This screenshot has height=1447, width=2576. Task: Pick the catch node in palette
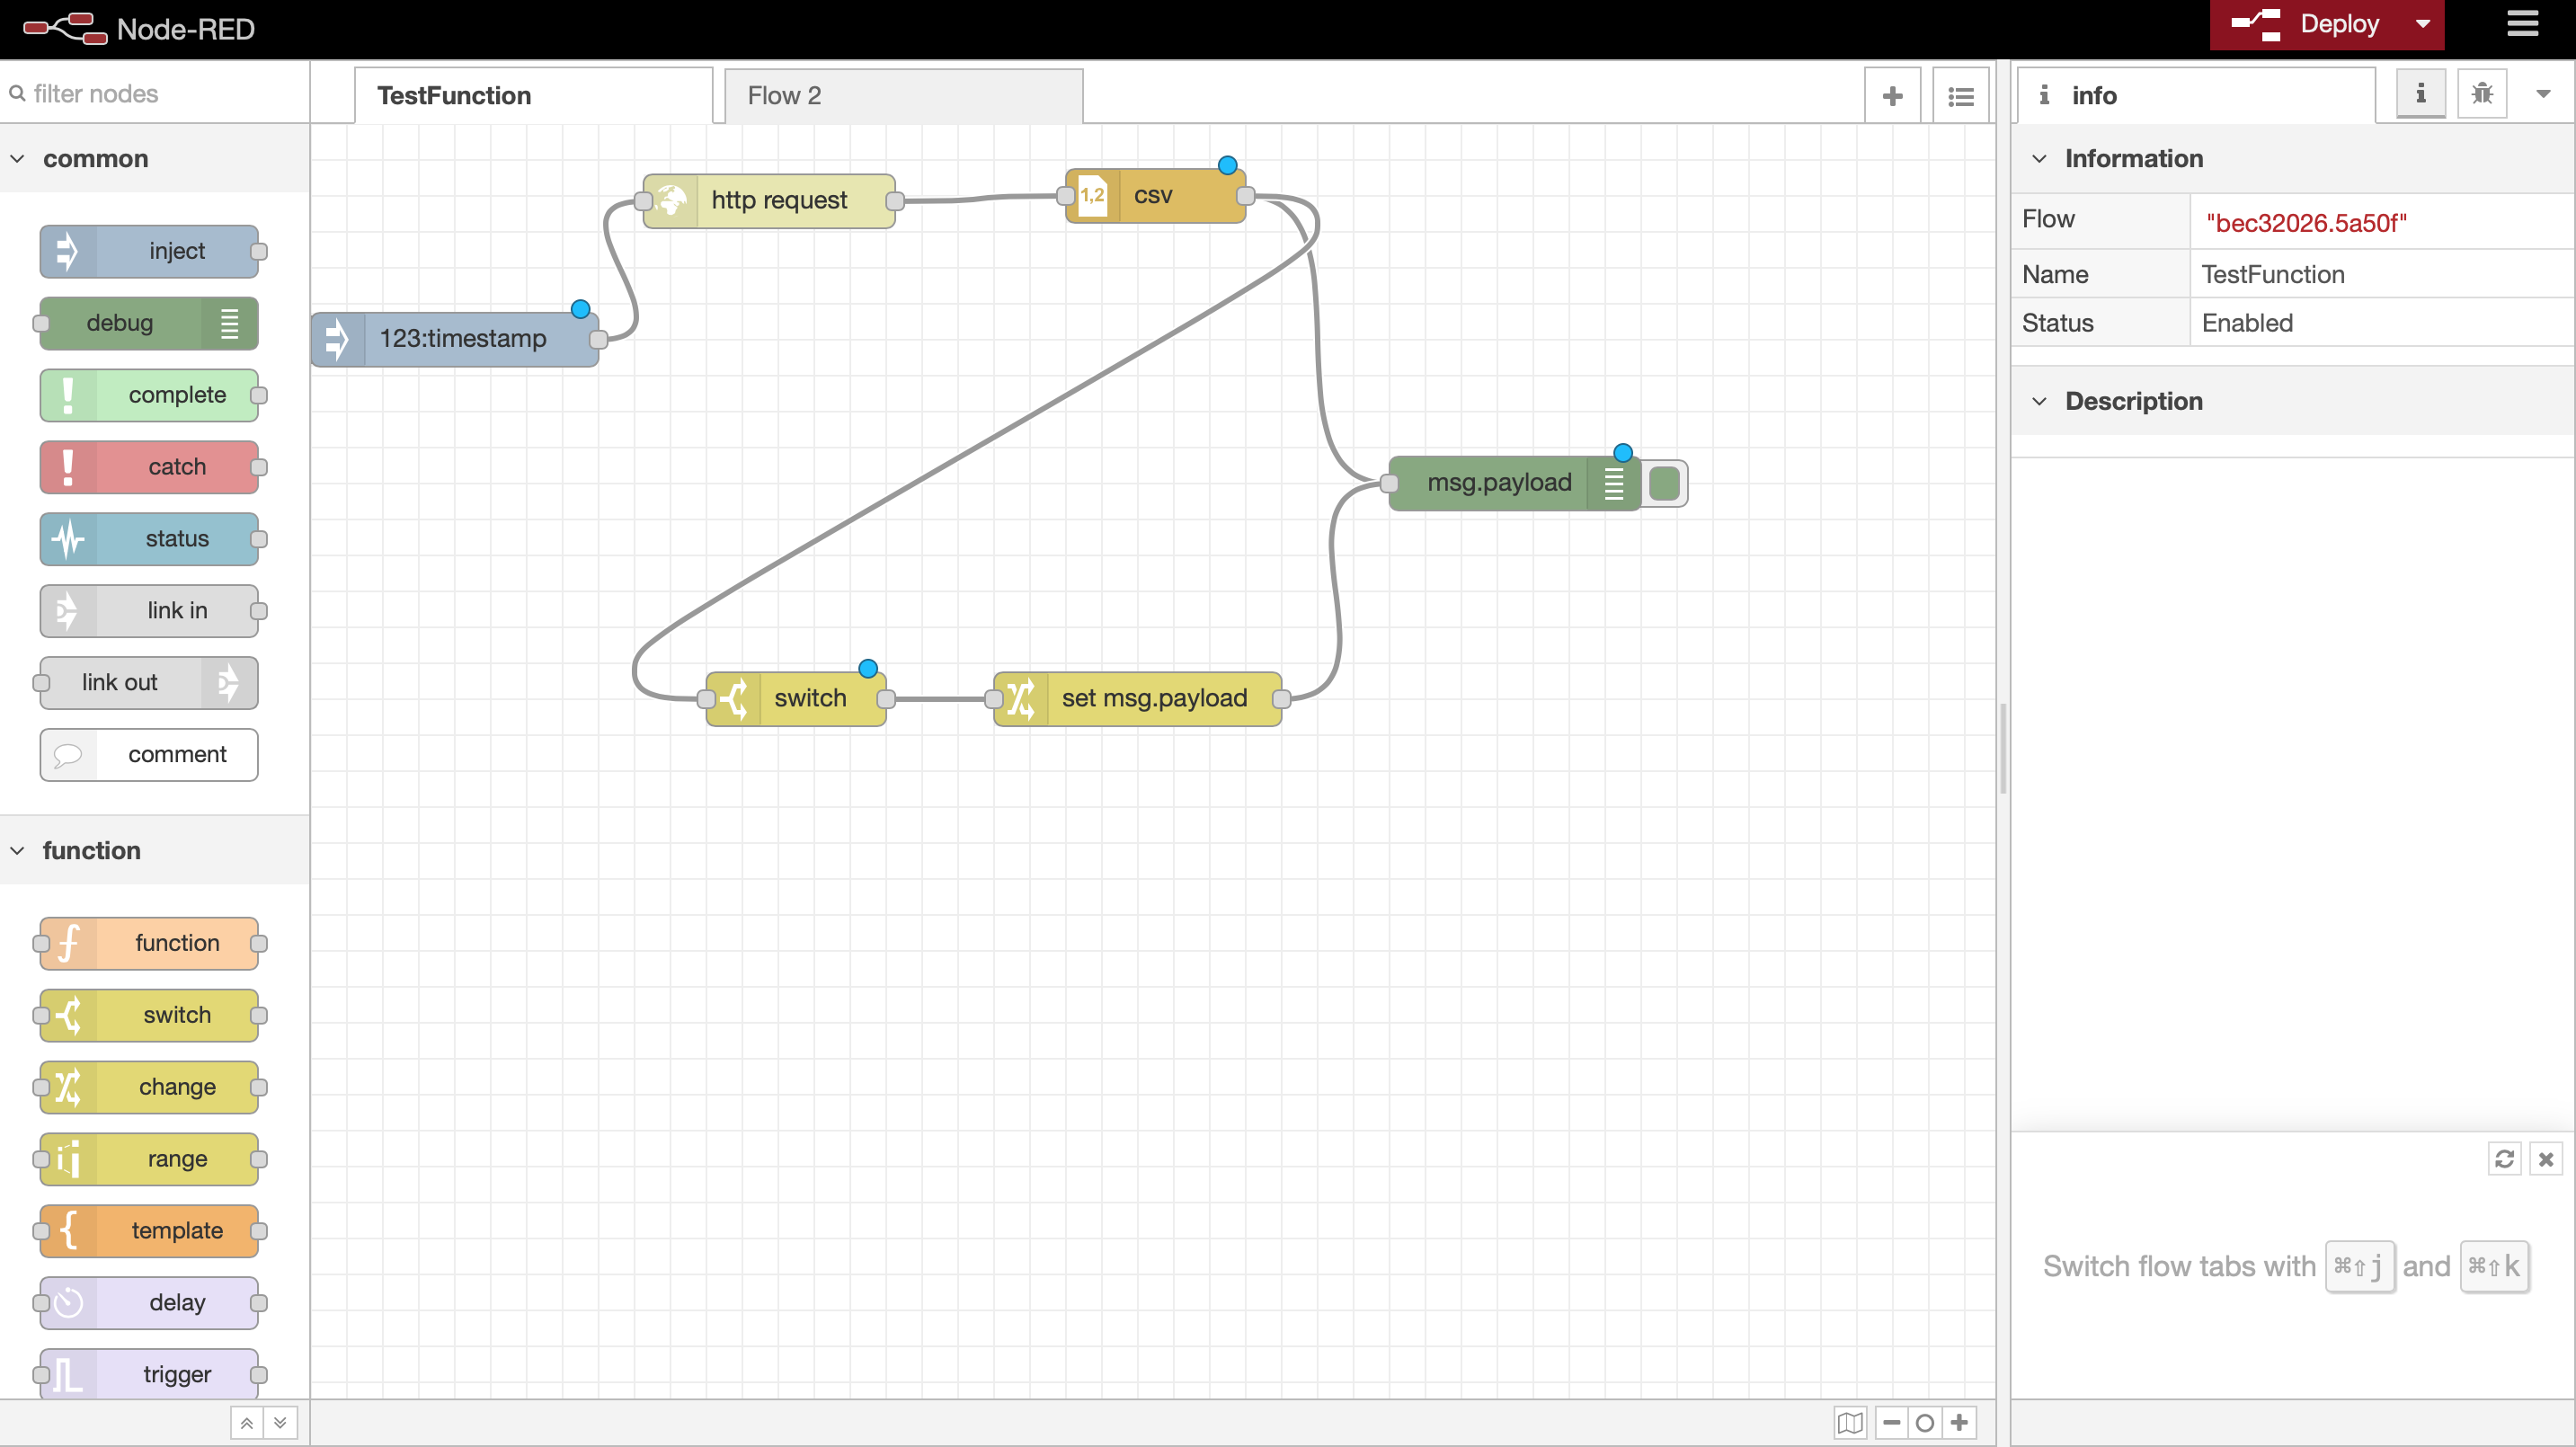click(x=149, y=467)
